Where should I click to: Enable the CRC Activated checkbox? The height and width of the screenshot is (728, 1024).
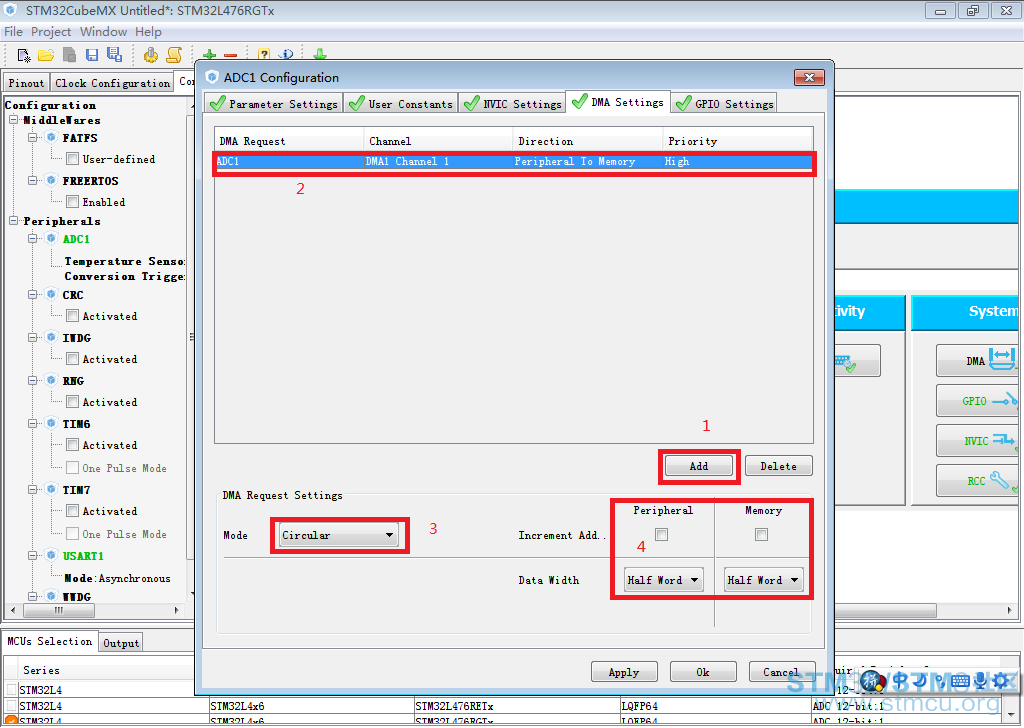click(72, 315)
